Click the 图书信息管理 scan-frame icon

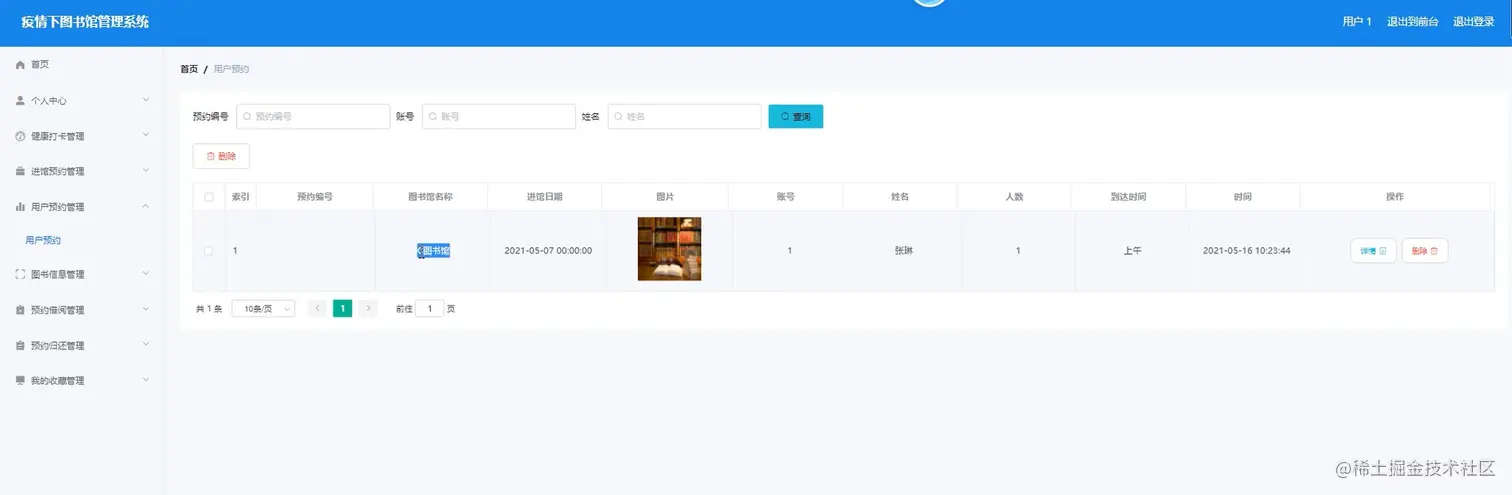click(20, 274)
